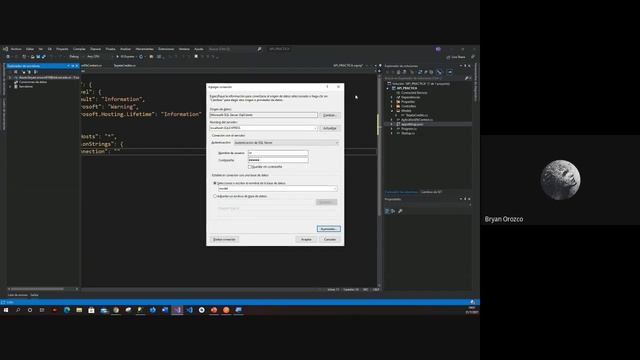Open the Editar menu
This screenshot has height=360, width=640.
(30, 49)
